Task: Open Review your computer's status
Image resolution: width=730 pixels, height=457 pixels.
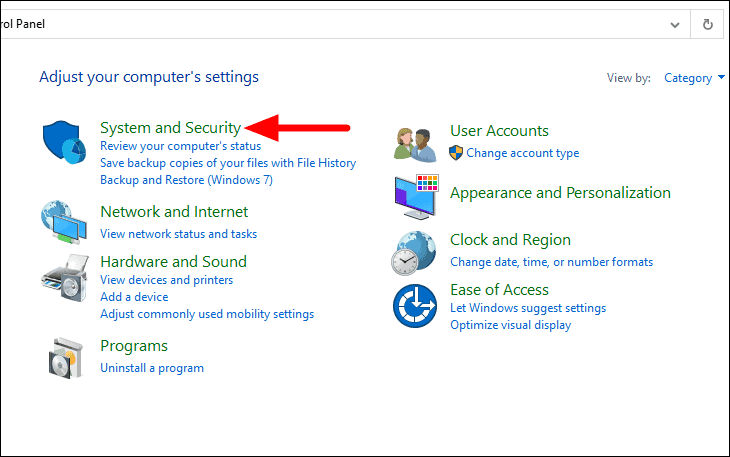Action: (x=180, y=146)
